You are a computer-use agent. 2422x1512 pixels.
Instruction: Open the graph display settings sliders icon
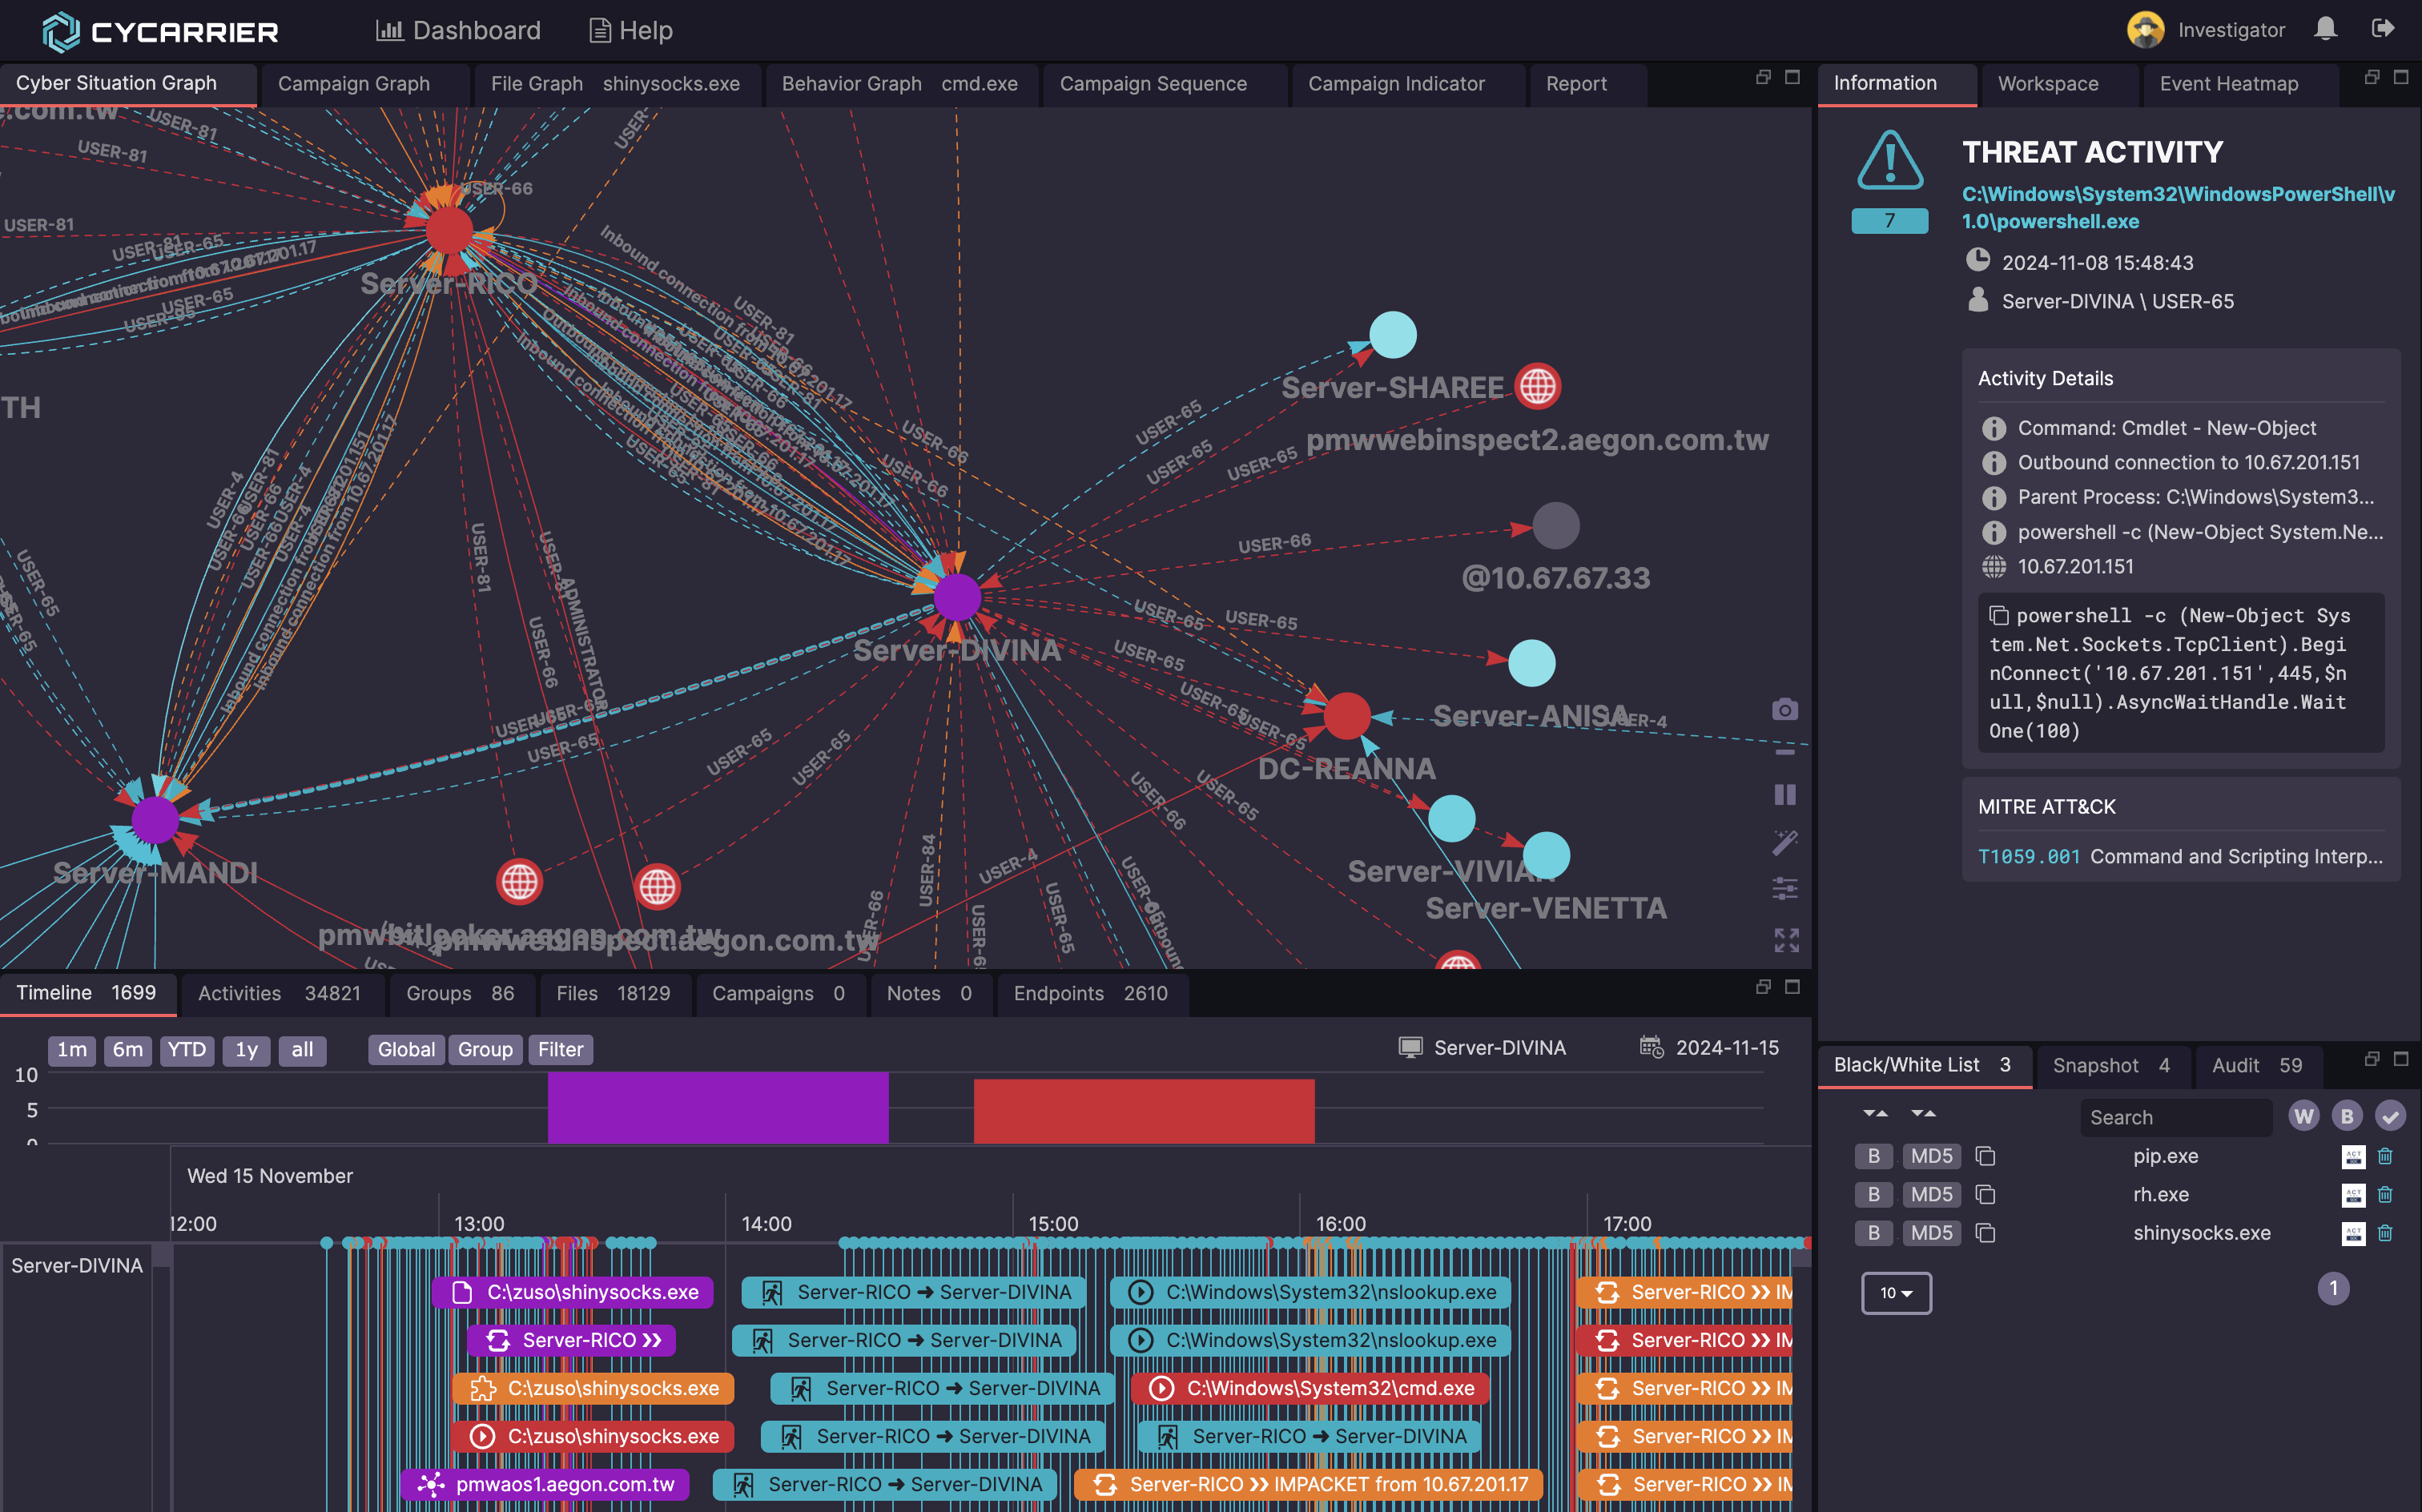(1785, 889)
